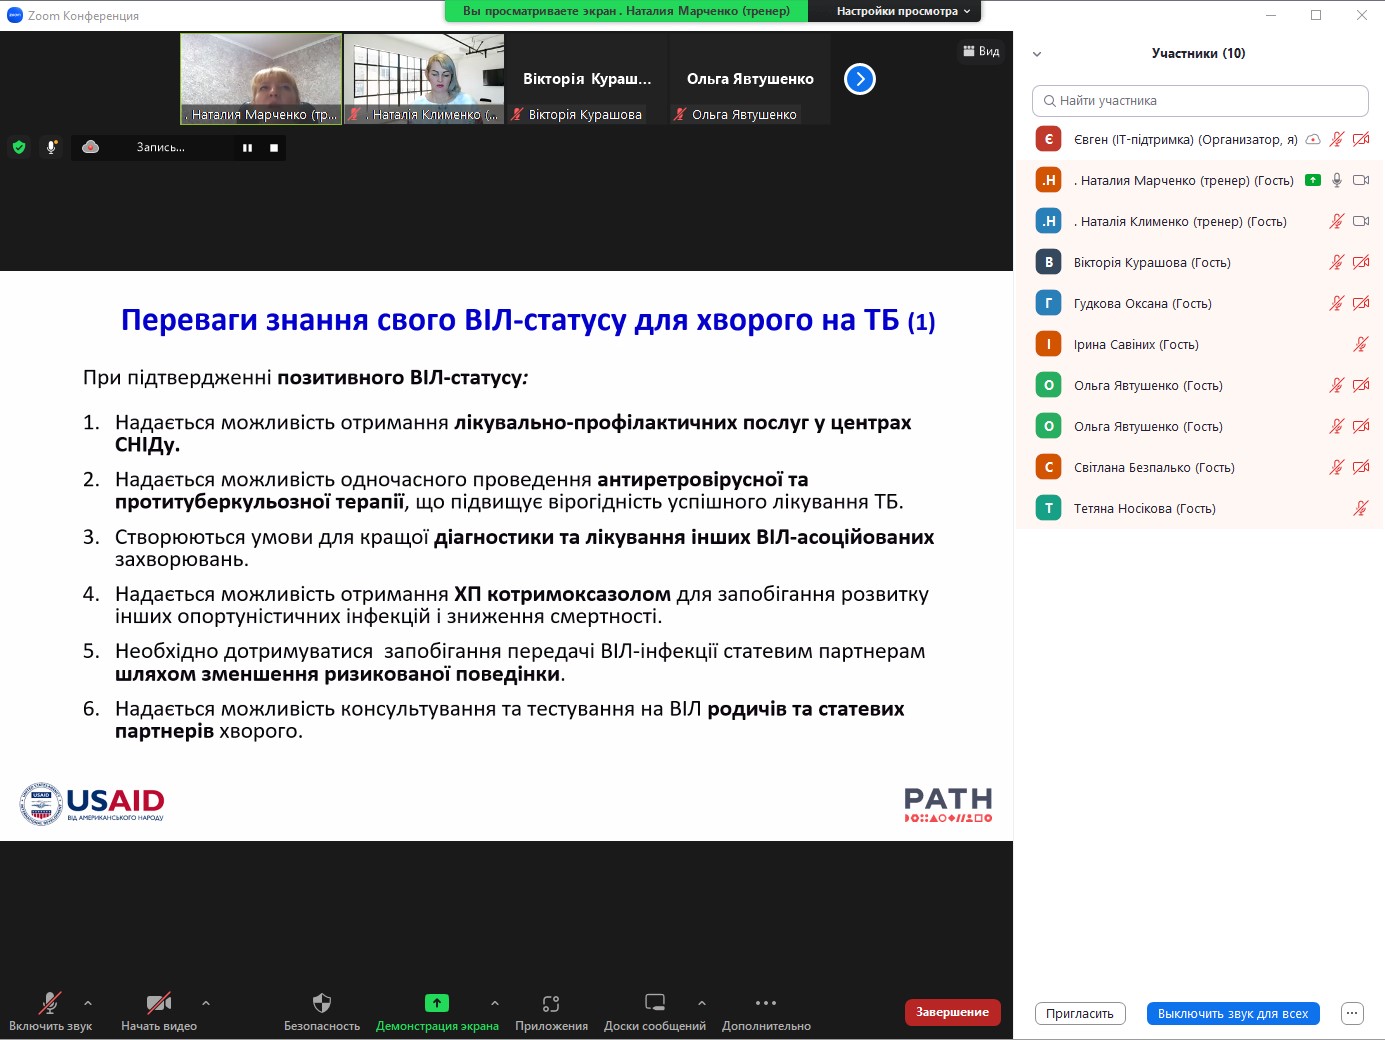Toggle Наталія Клименко's video camera icon
The width and height of the screenshot is (1385, 1040).
point(1360,221)
